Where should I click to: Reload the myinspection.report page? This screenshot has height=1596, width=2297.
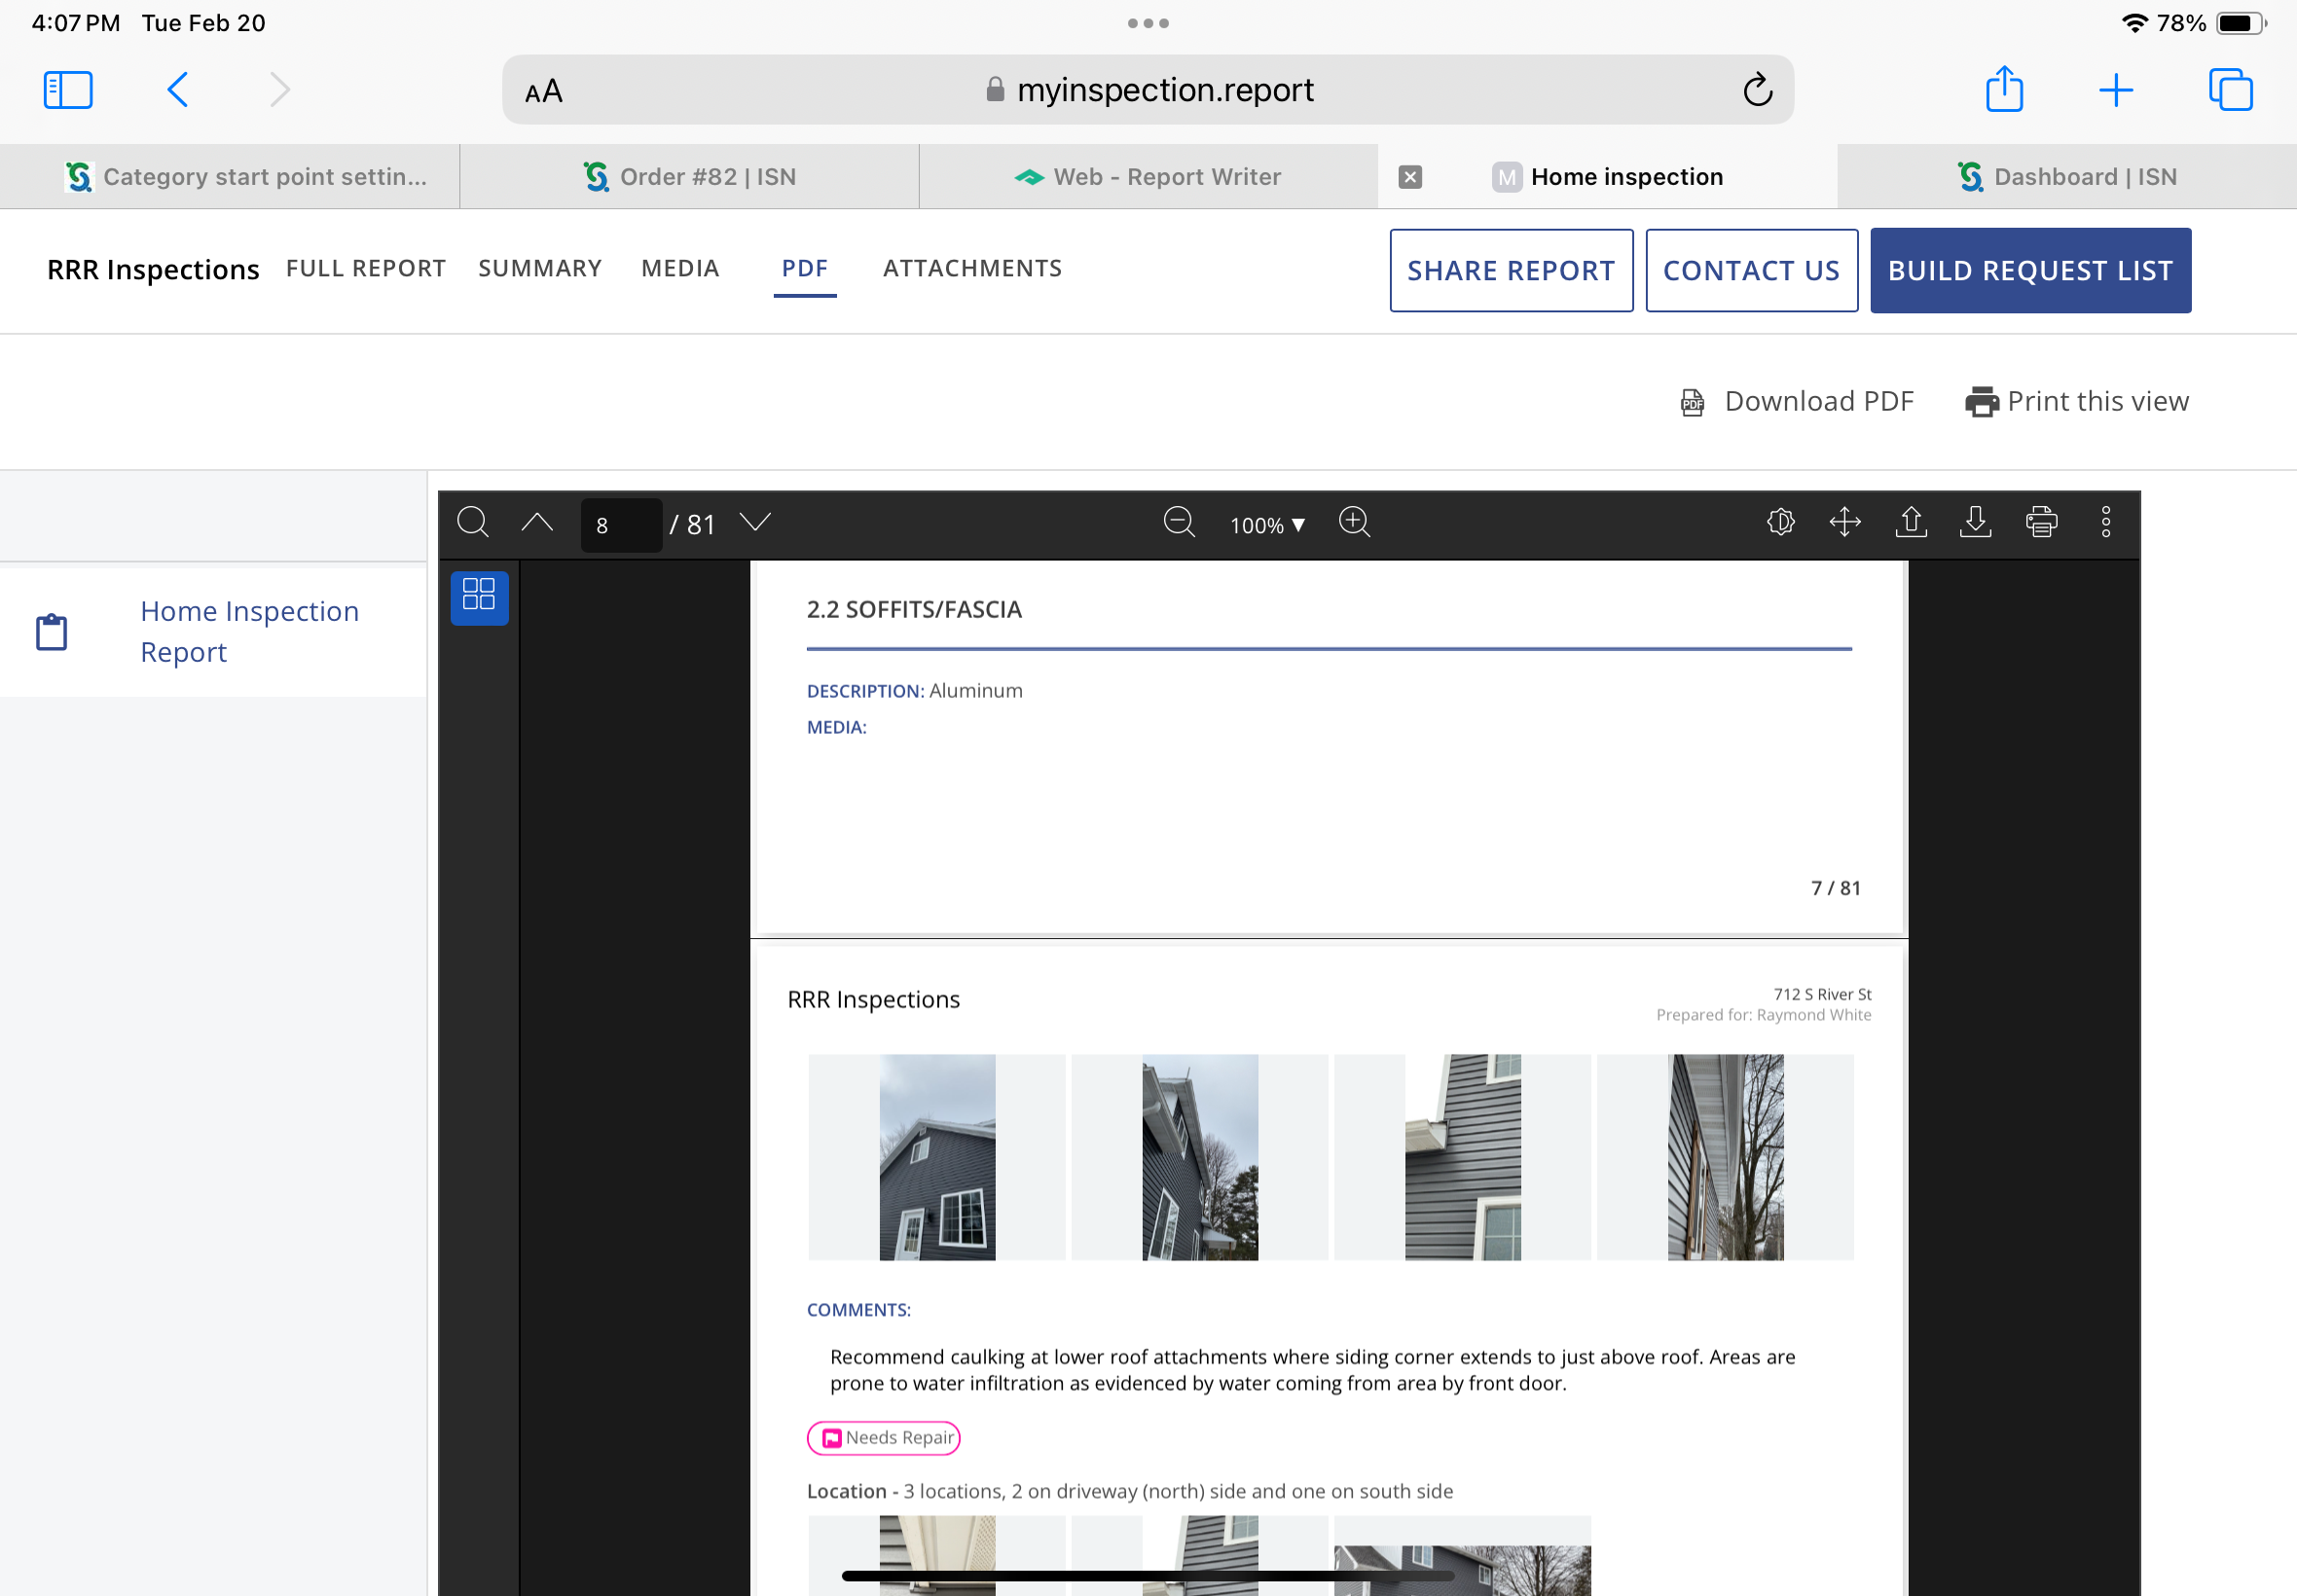click(1757, 90)
